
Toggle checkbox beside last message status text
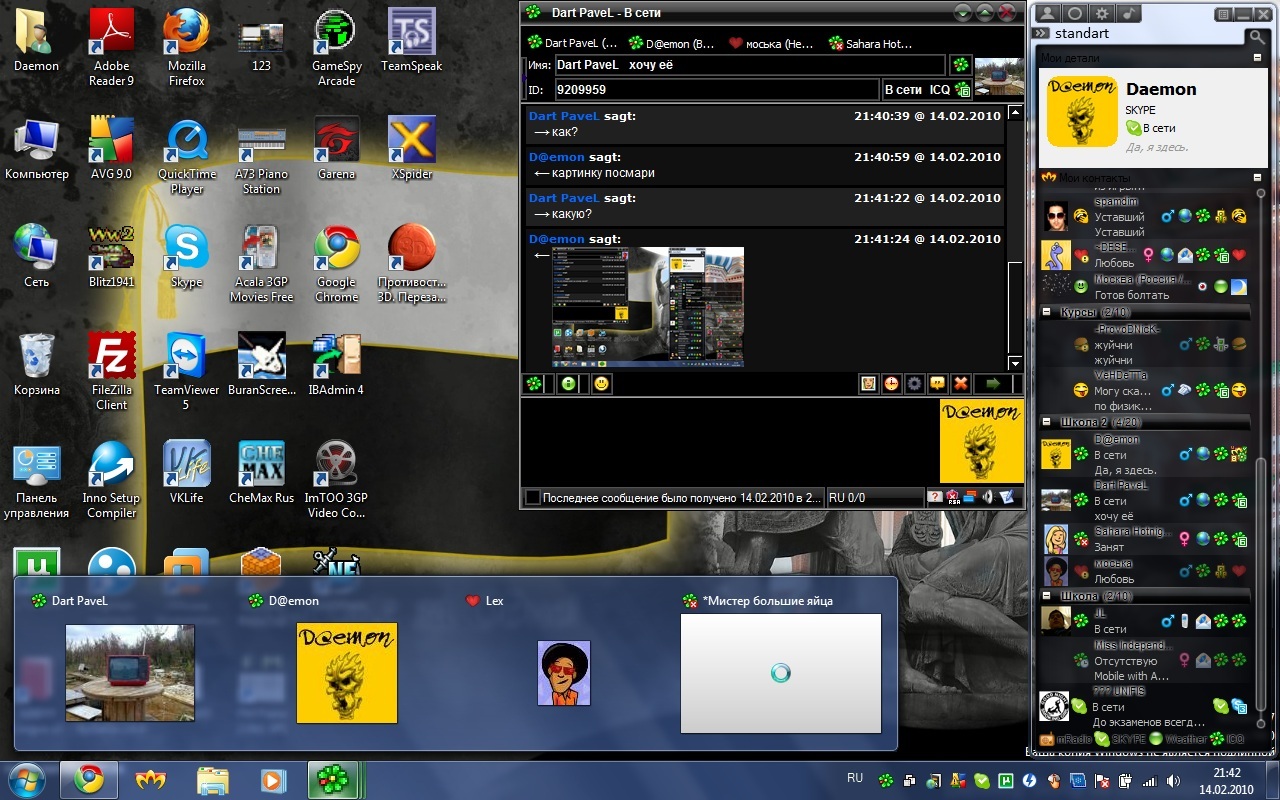click(x=533, y=497)
